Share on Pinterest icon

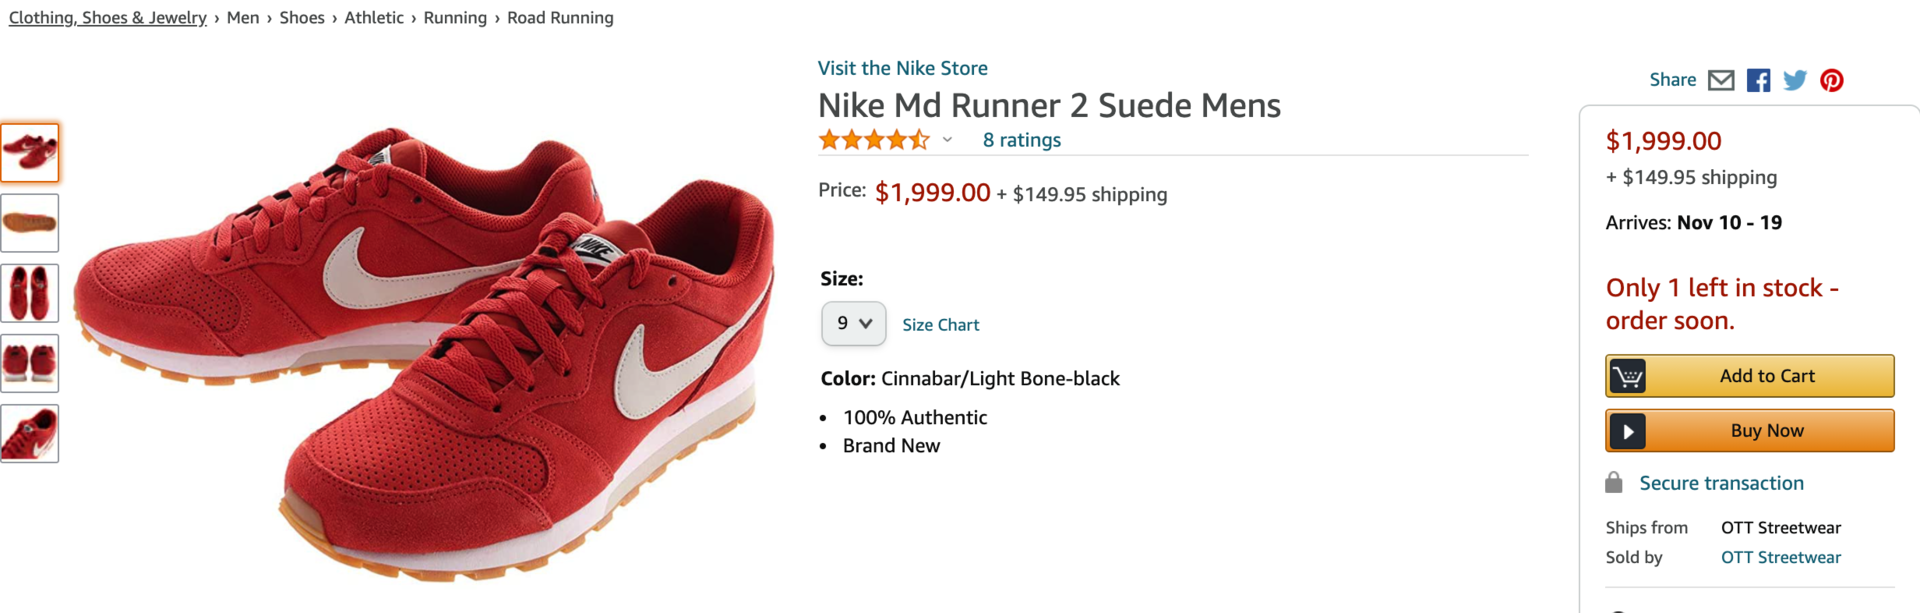pos(1831,80)
